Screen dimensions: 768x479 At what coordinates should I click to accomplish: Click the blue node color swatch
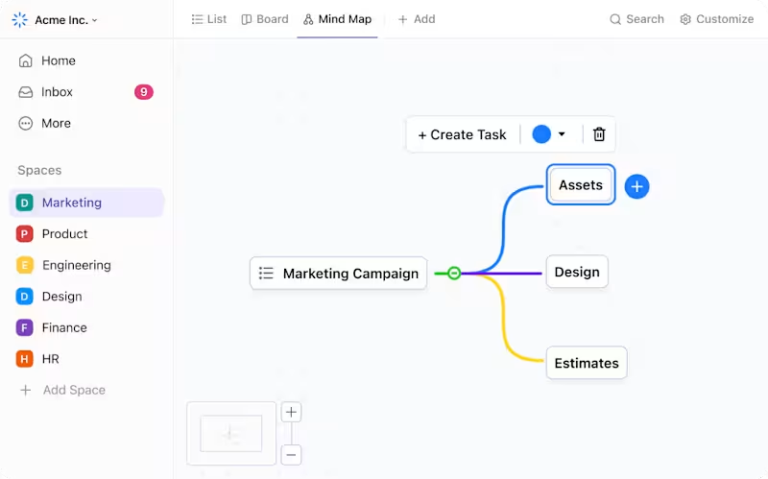click(x=541, y=134)
